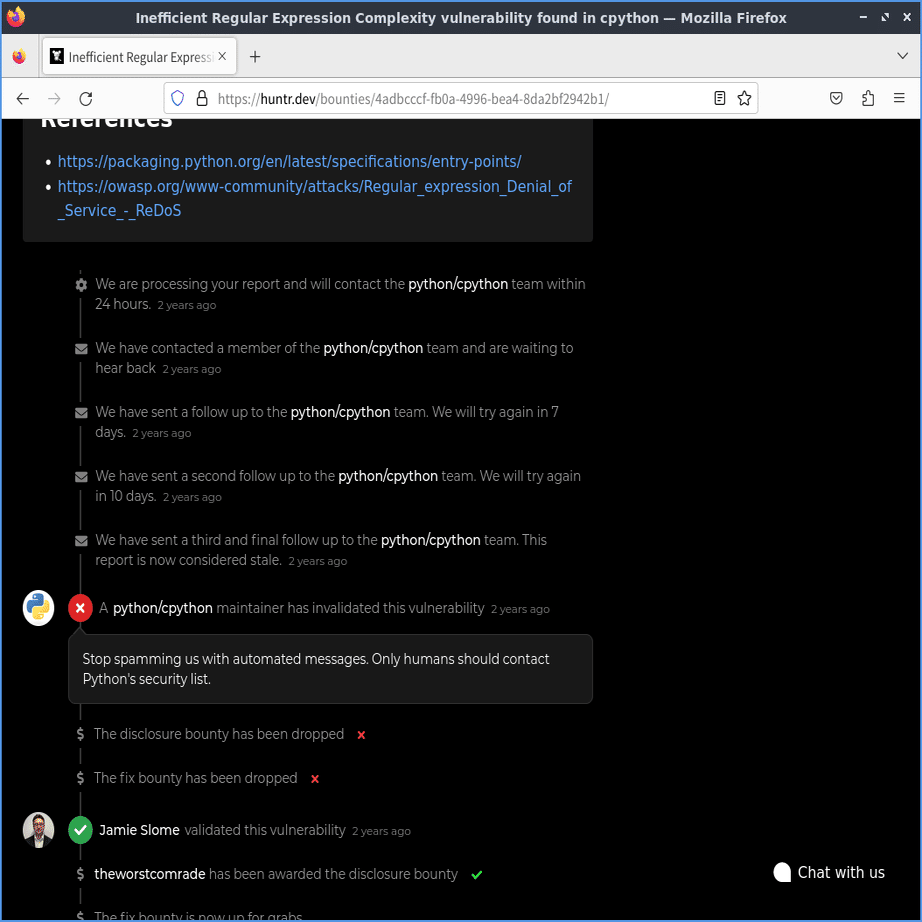Click the green validated checkmark badge
The image size is (922, 922).
point(81,830)
